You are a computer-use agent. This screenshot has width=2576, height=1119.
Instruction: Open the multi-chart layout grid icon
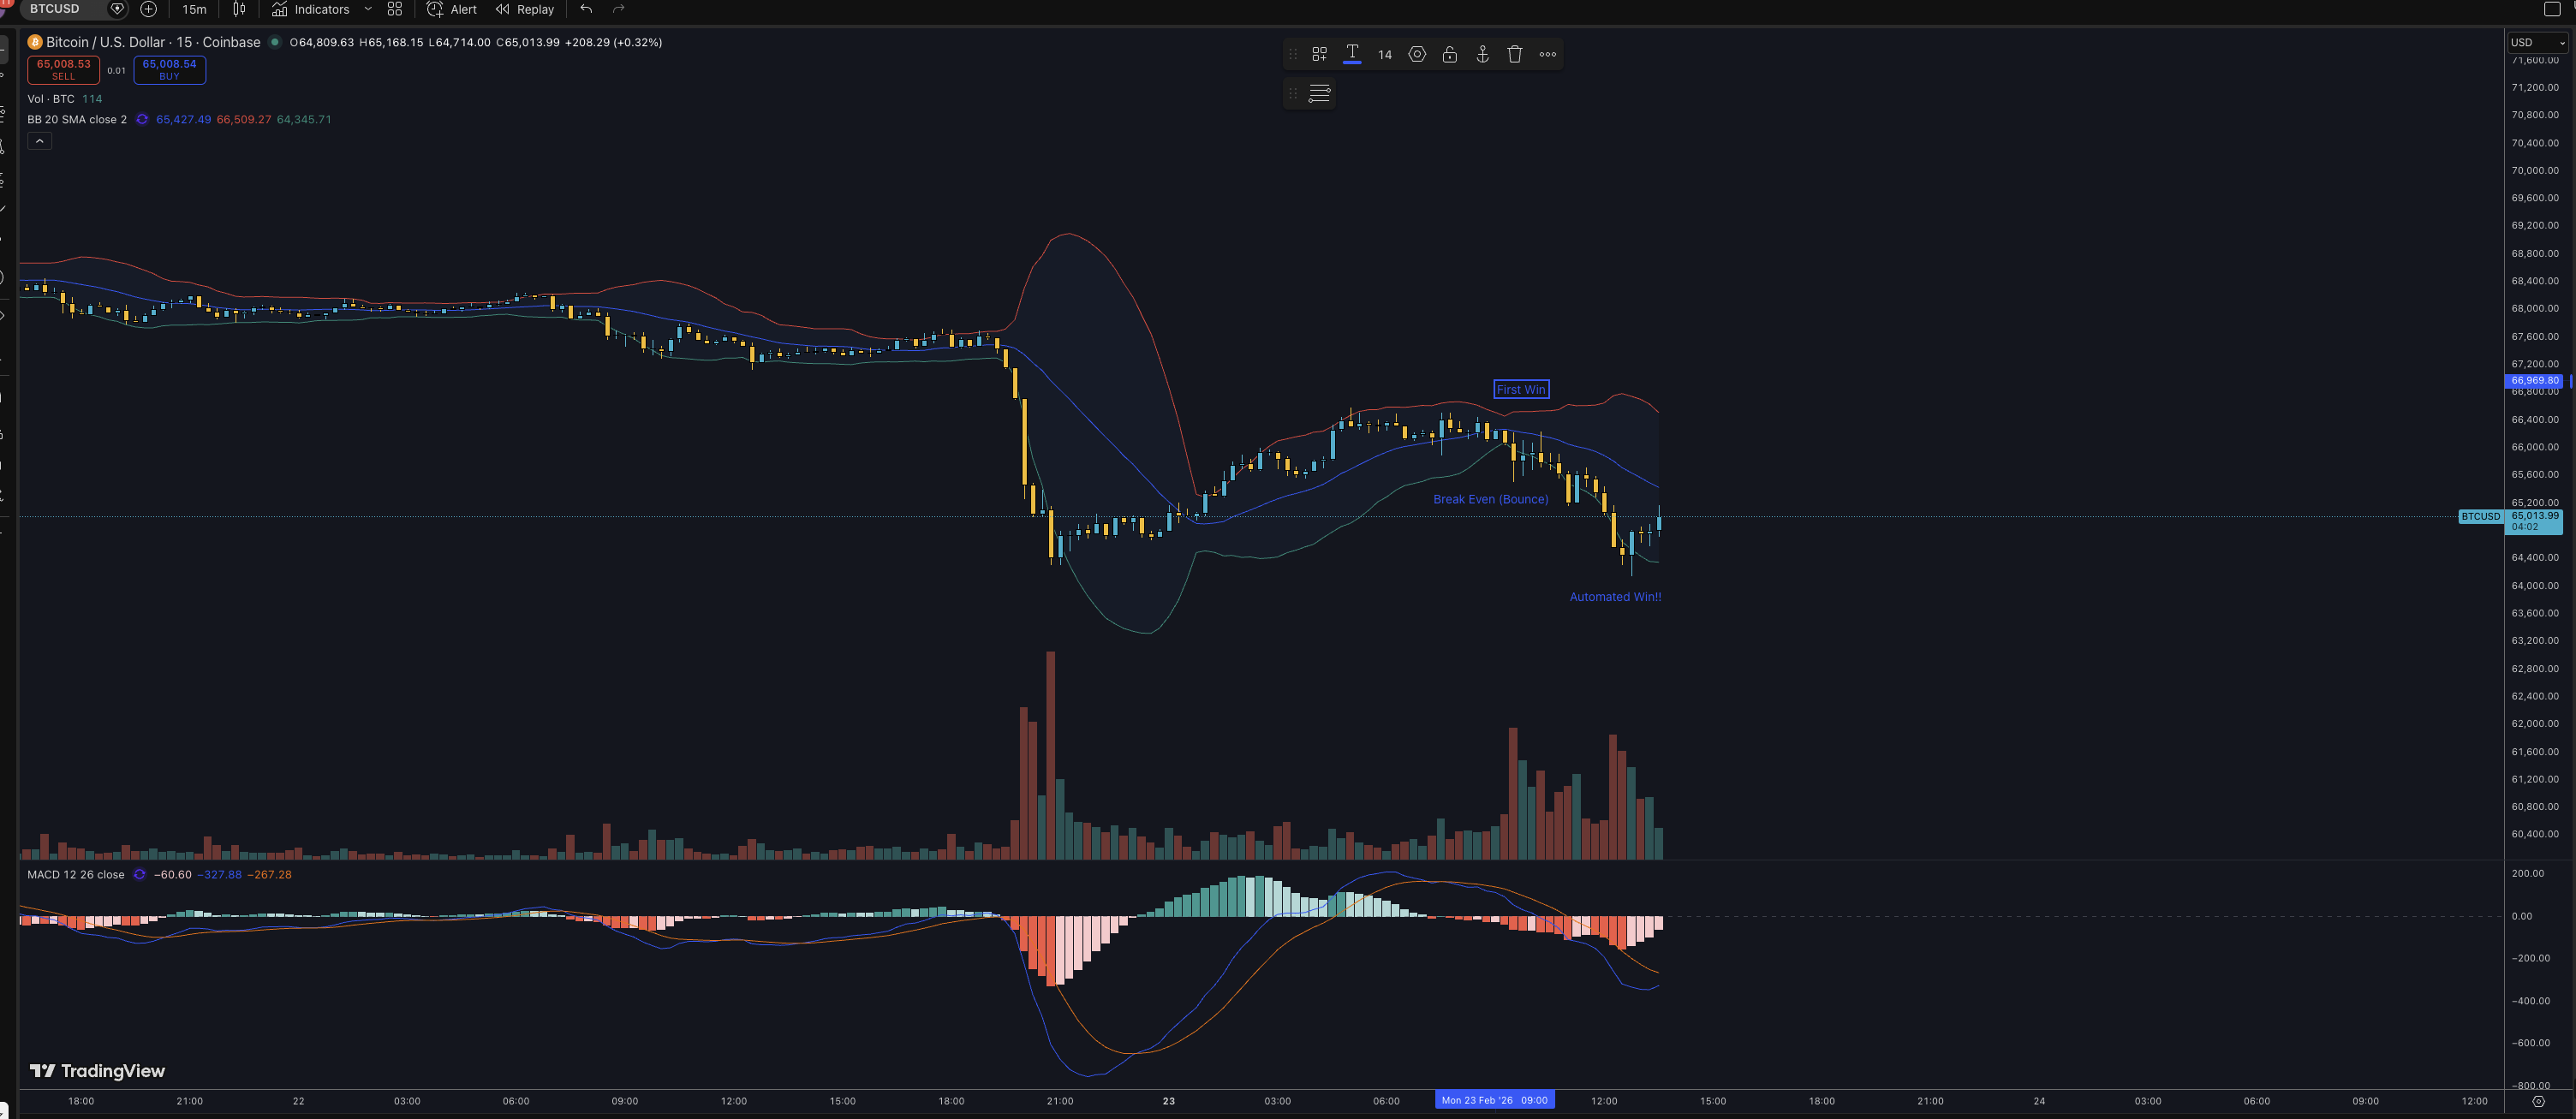395,9
